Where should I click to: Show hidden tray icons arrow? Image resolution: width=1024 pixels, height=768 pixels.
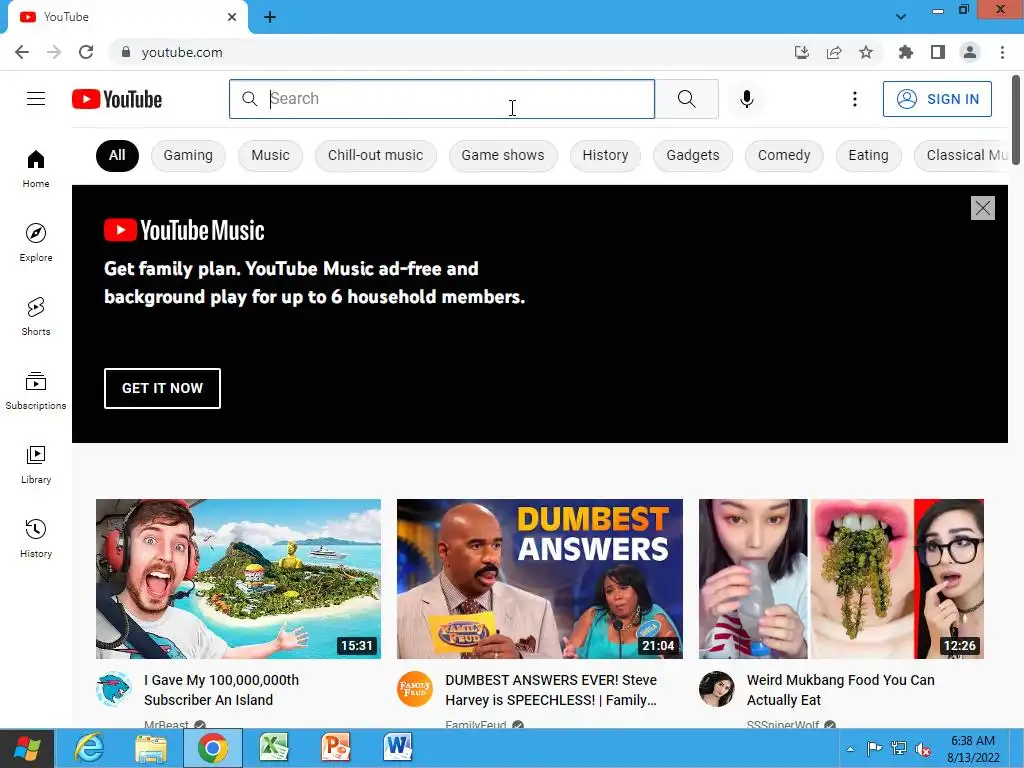pyautogui.click(x=850, y=749)
